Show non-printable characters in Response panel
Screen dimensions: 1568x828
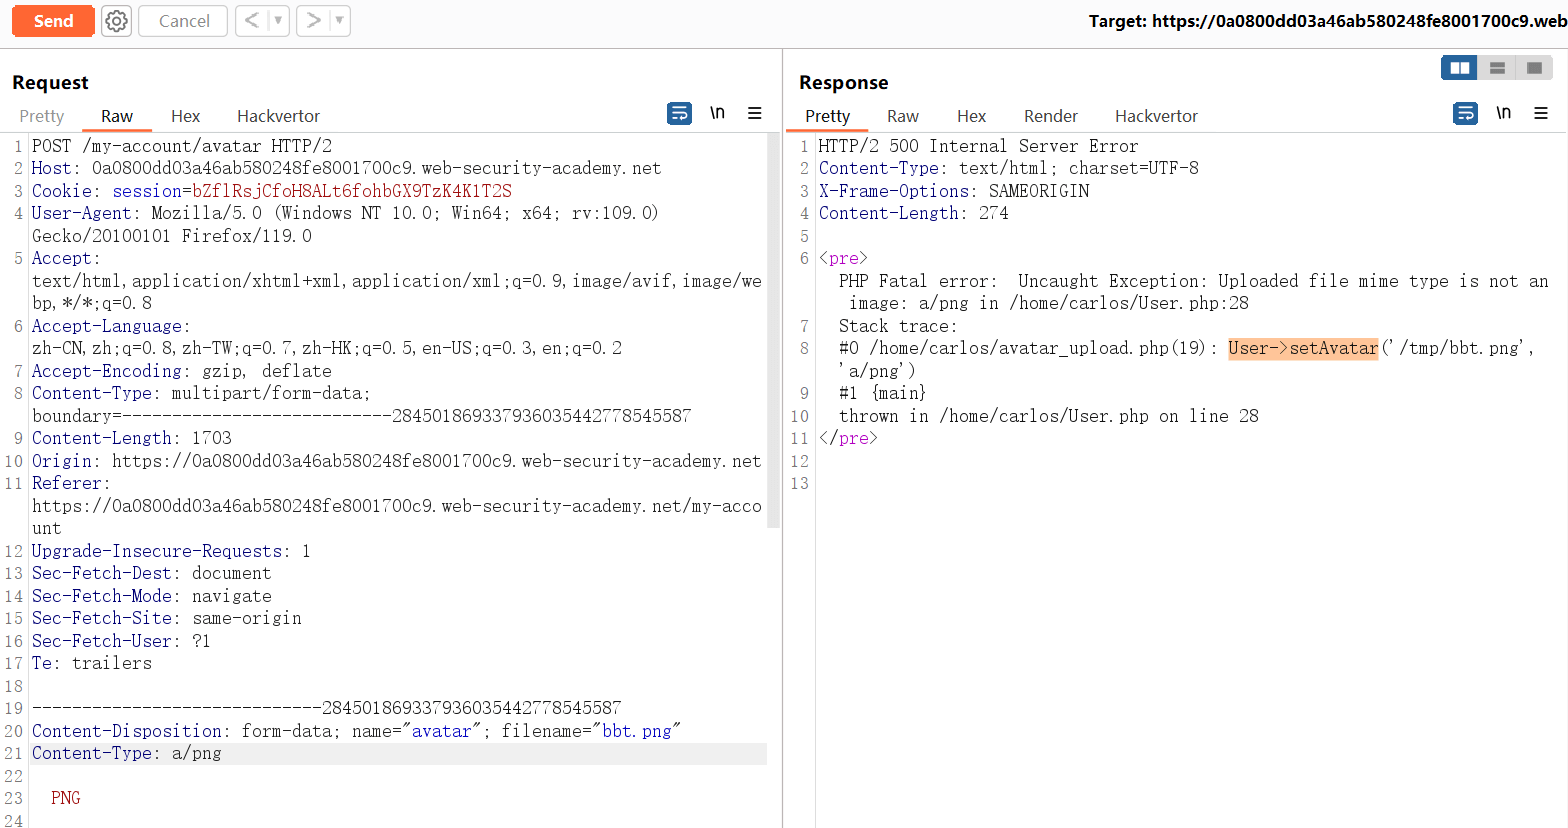coord(1503,114)
